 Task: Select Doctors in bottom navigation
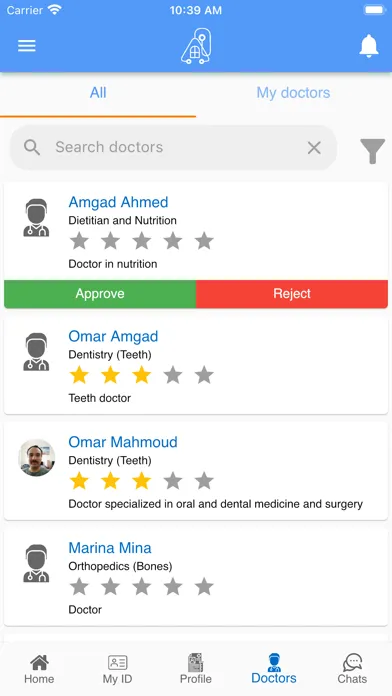(274, 669)
